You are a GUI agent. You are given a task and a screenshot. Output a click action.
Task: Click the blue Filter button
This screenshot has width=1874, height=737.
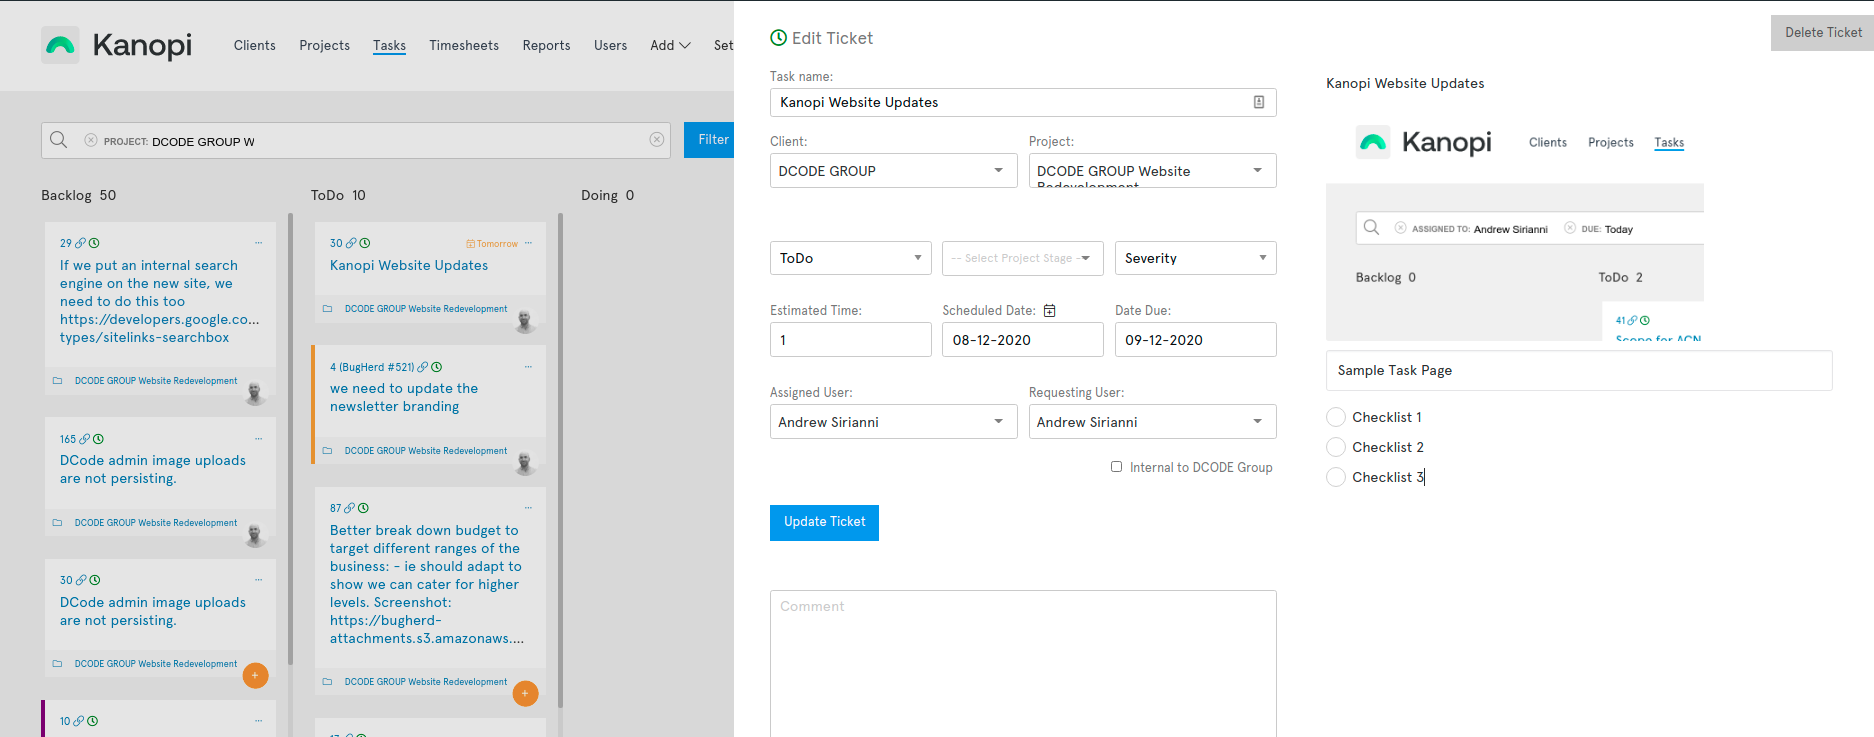(x=709, y=140)
